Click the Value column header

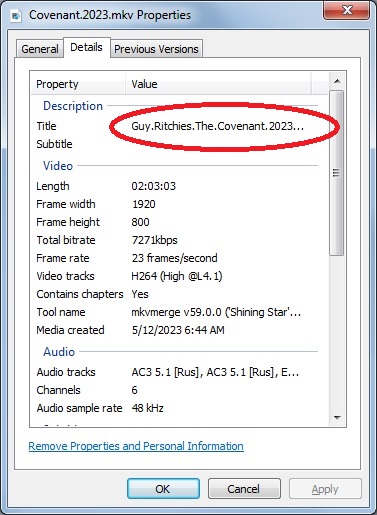[x=218, y=84]
